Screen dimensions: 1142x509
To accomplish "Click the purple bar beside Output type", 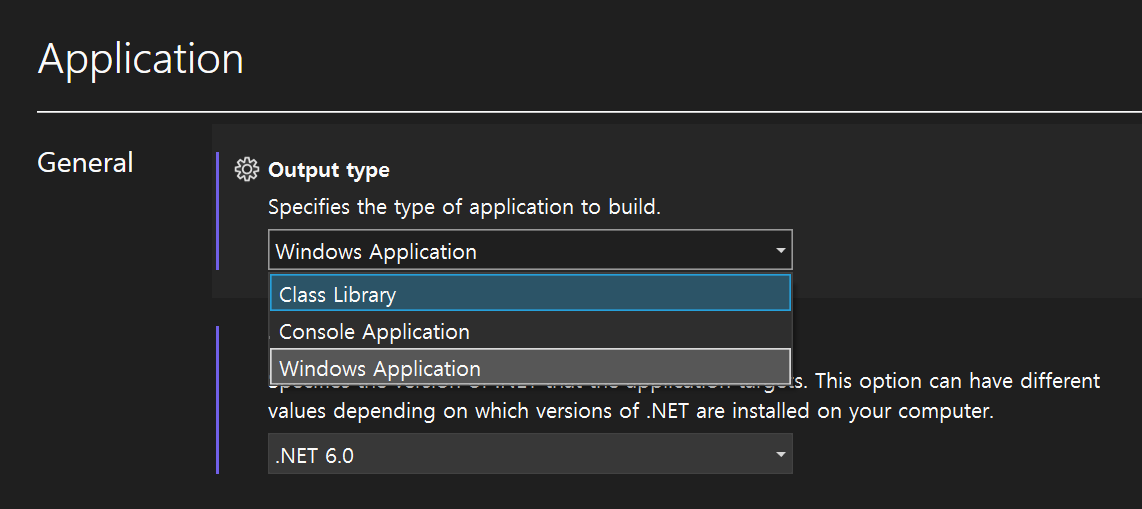I will coord(217,210).
